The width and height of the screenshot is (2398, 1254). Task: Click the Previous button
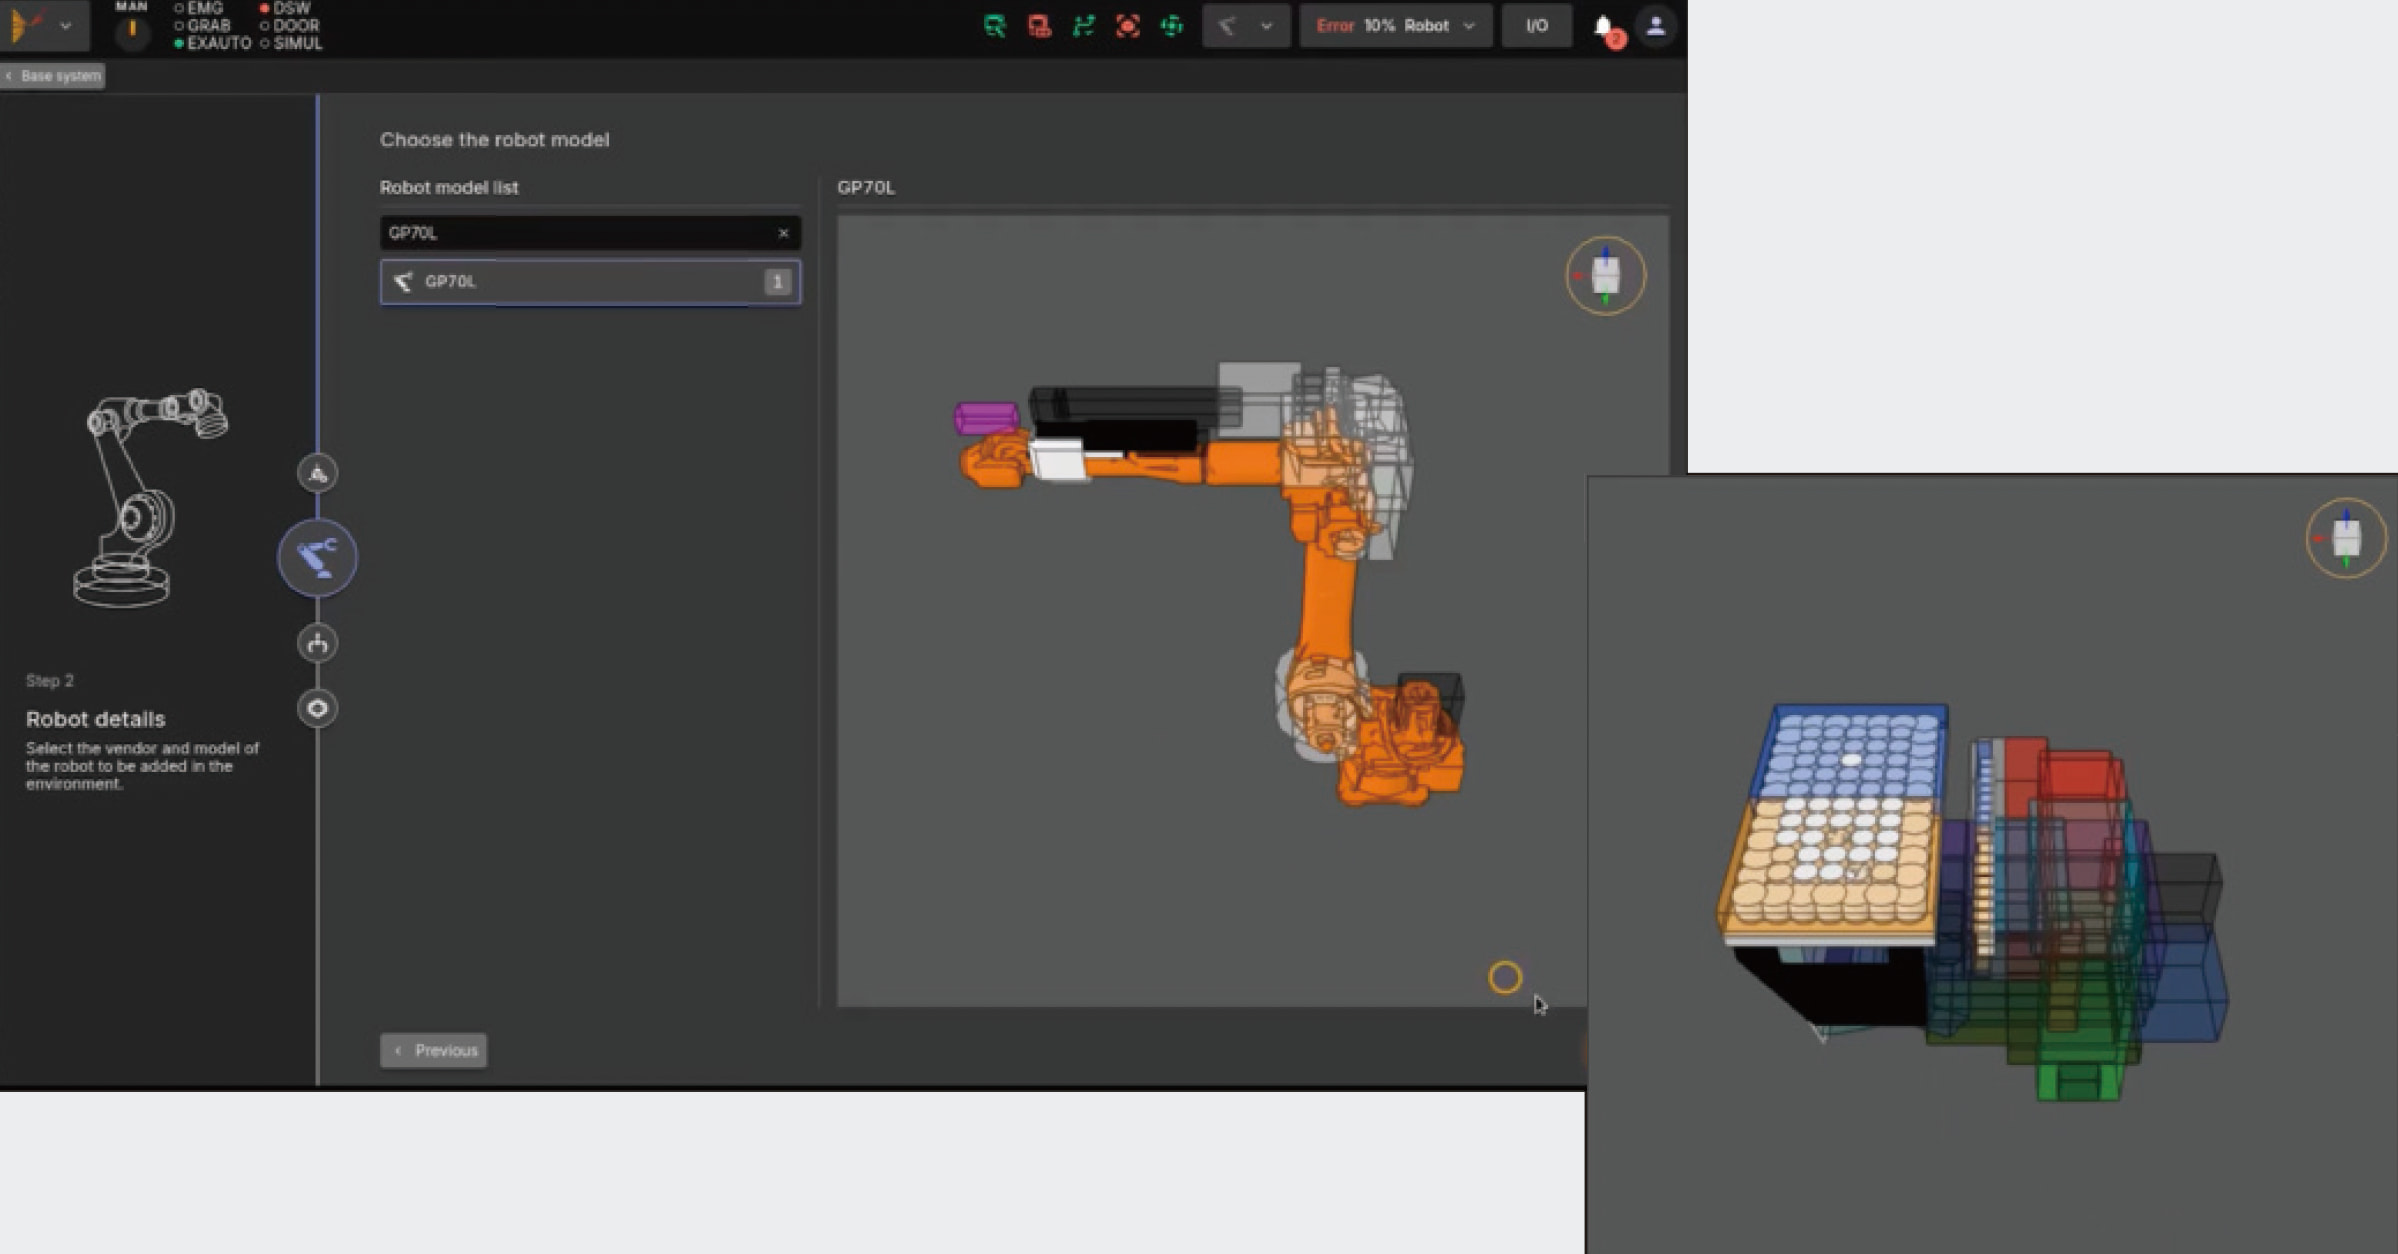pos(433,1050)
